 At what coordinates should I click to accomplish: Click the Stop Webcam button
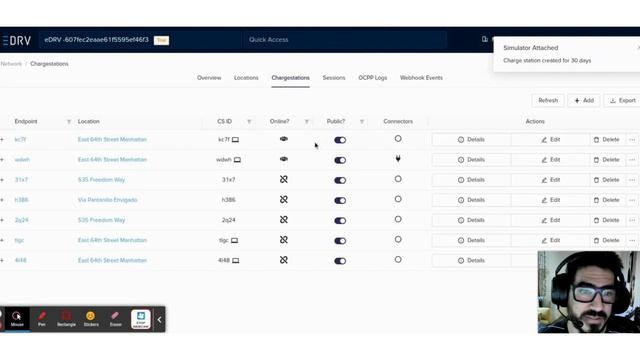141,319
